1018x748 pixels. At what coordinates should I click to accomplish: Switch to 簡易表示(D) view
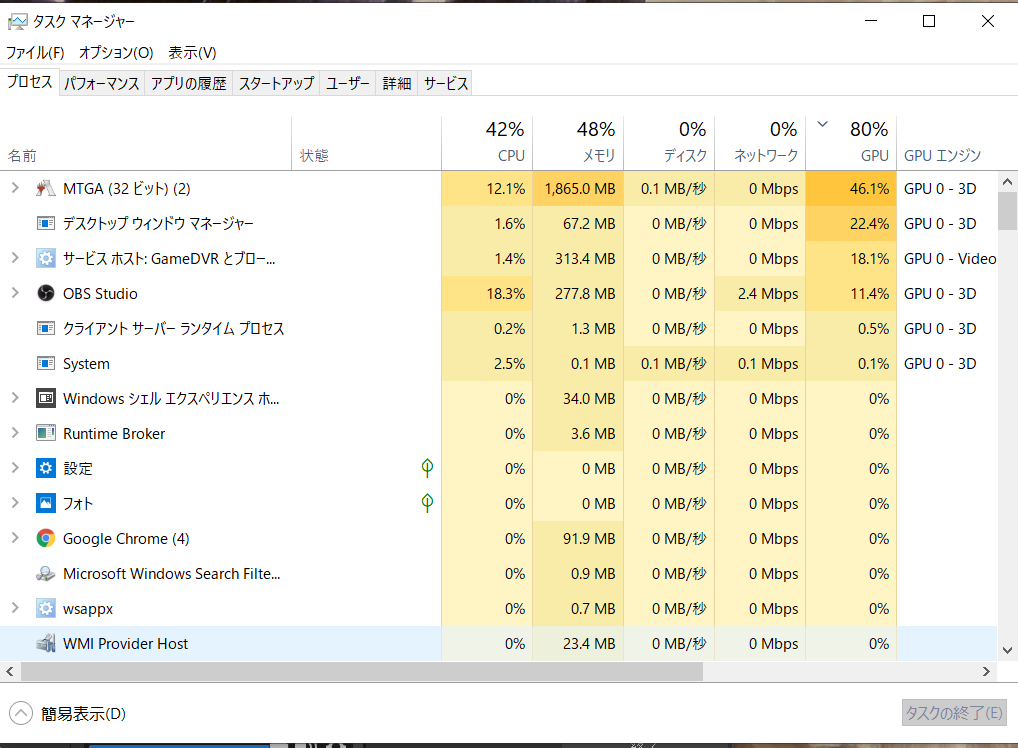point(68,714)
